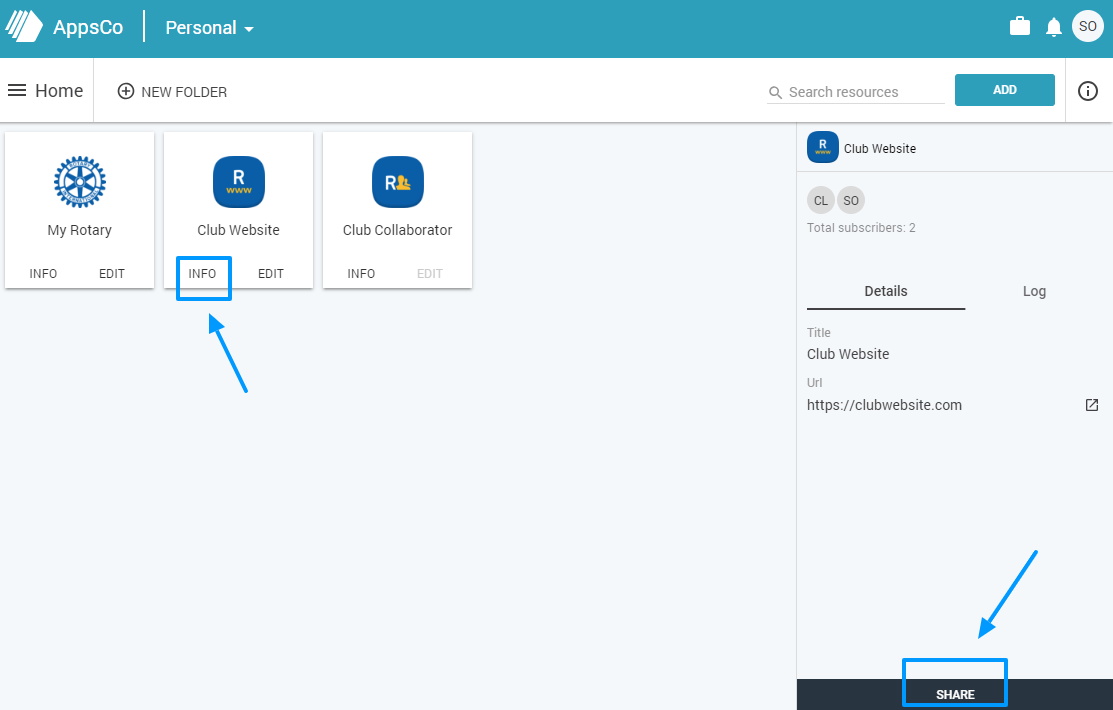Click the Club Collaborator card title

point(398,230)
